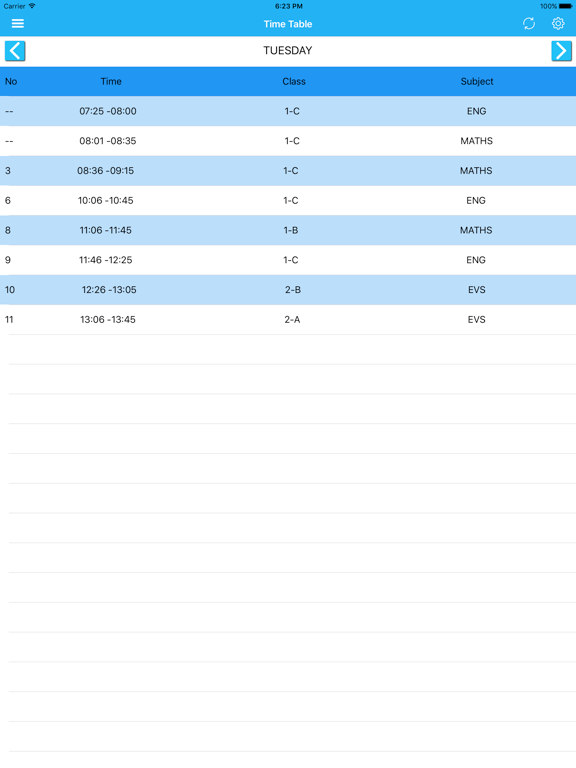
Task: Click class 1-C in period 9 row
Action: pos(290,260)
